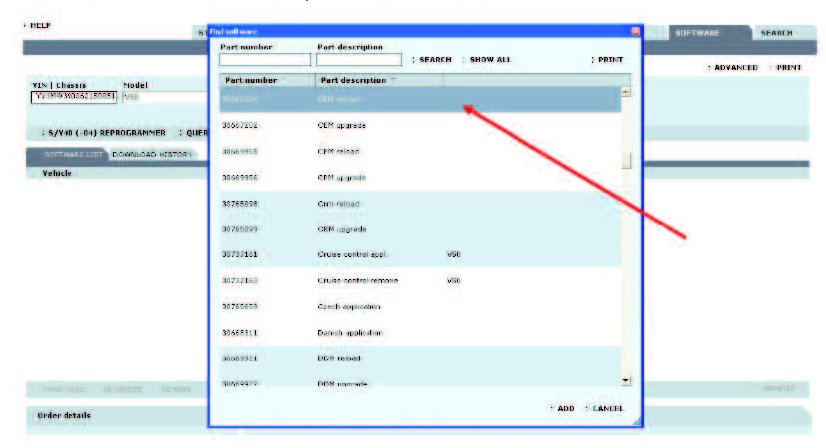The height and width of the screenshot is (448, 826).
Task: Click the Part description search field
Action: [x=360, y=60]
